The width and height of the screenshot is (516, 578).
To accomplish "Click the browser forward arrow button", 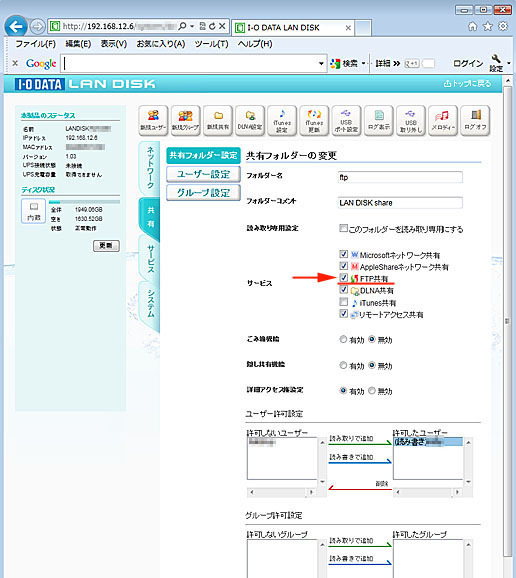I will [x=37, y=27].
